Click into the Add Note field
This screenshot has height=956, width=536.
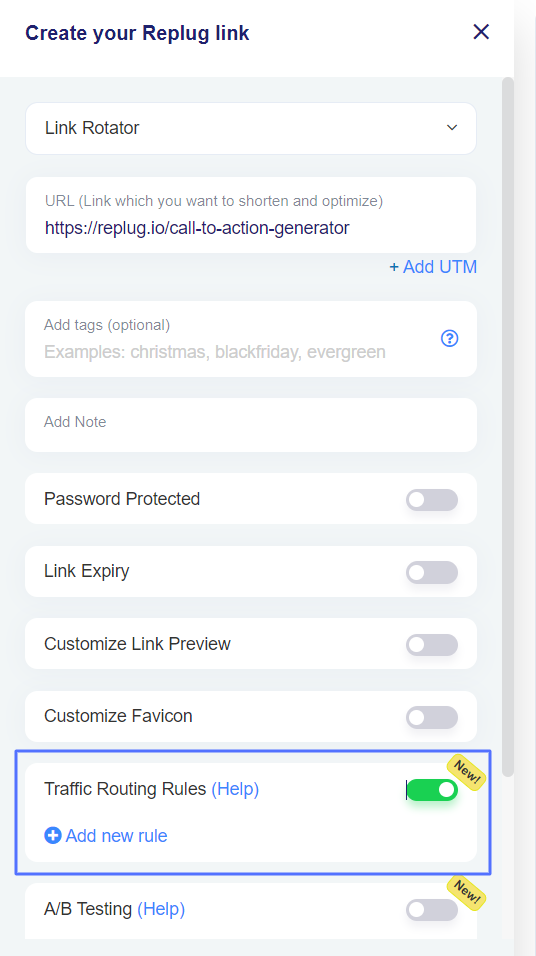click(251, 425)
